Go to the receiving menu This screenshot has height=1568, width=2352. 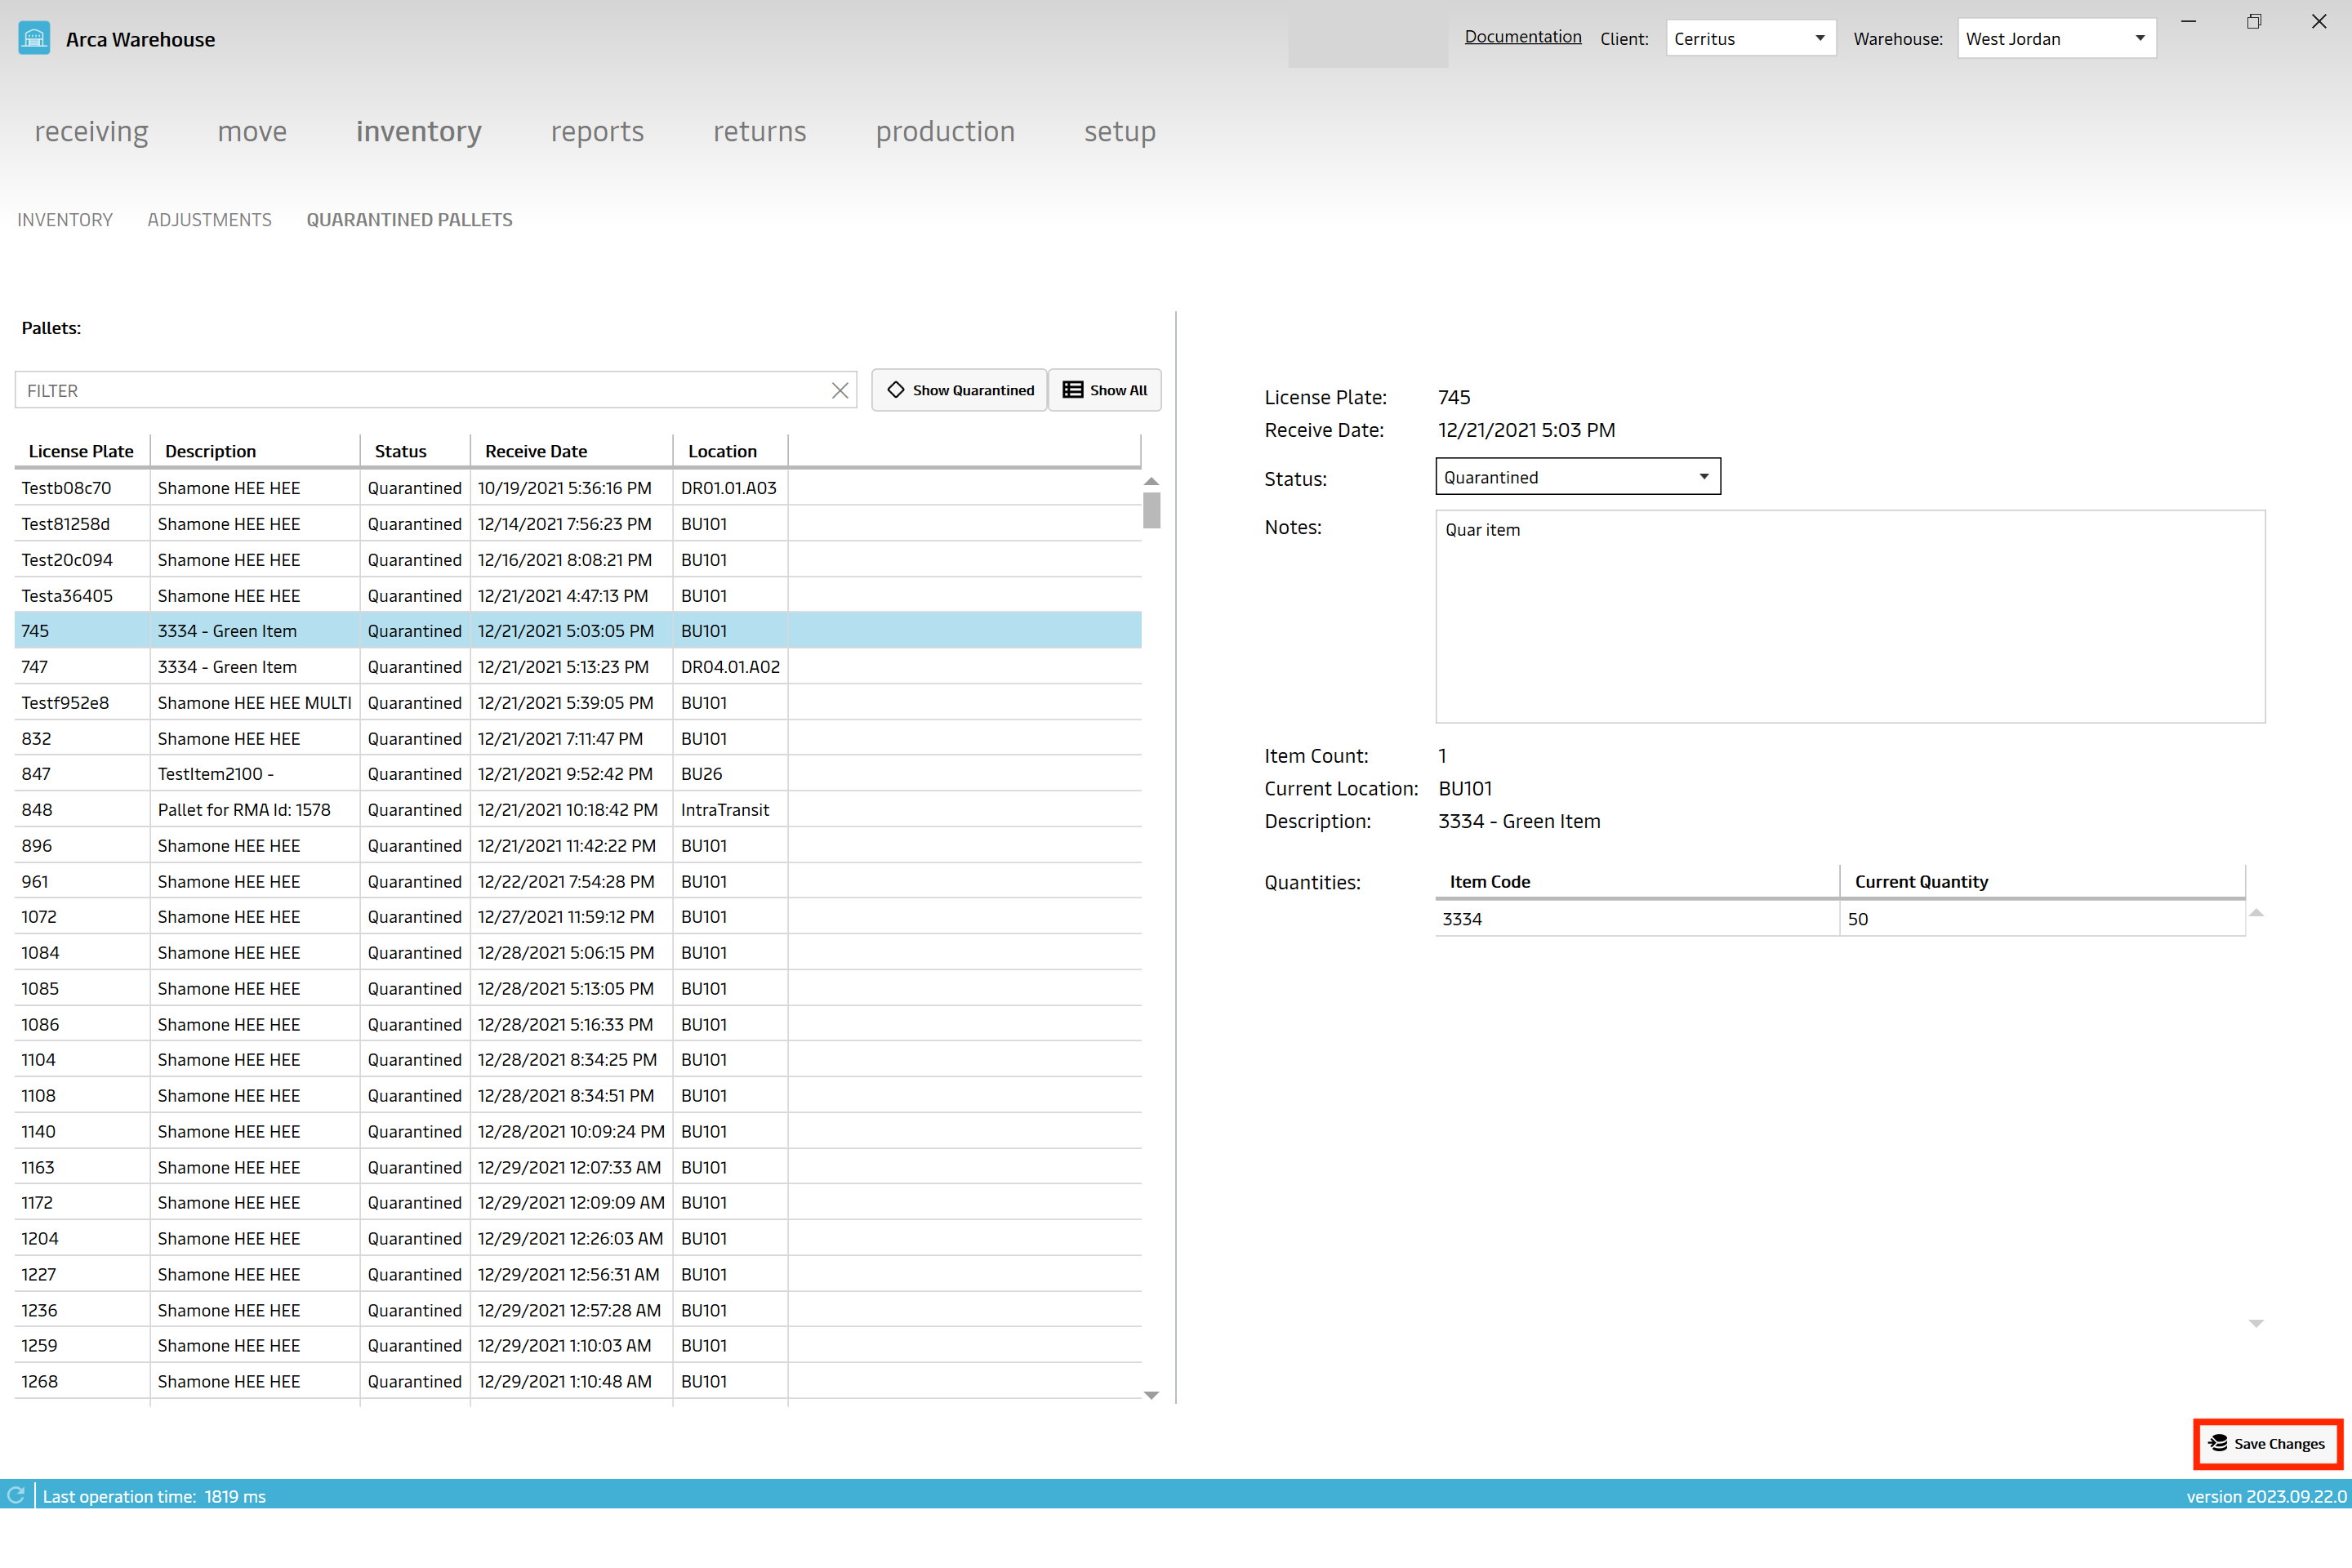point(91,131)
